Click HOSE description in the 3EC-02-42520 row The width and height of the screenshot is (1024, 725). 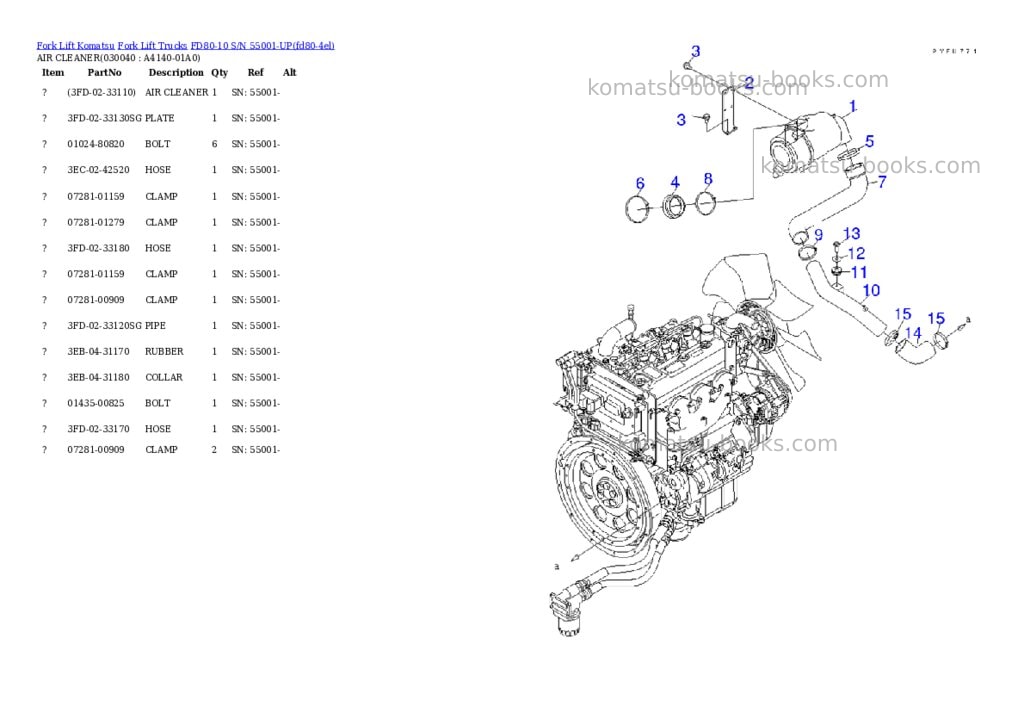(x=157, y=170)
